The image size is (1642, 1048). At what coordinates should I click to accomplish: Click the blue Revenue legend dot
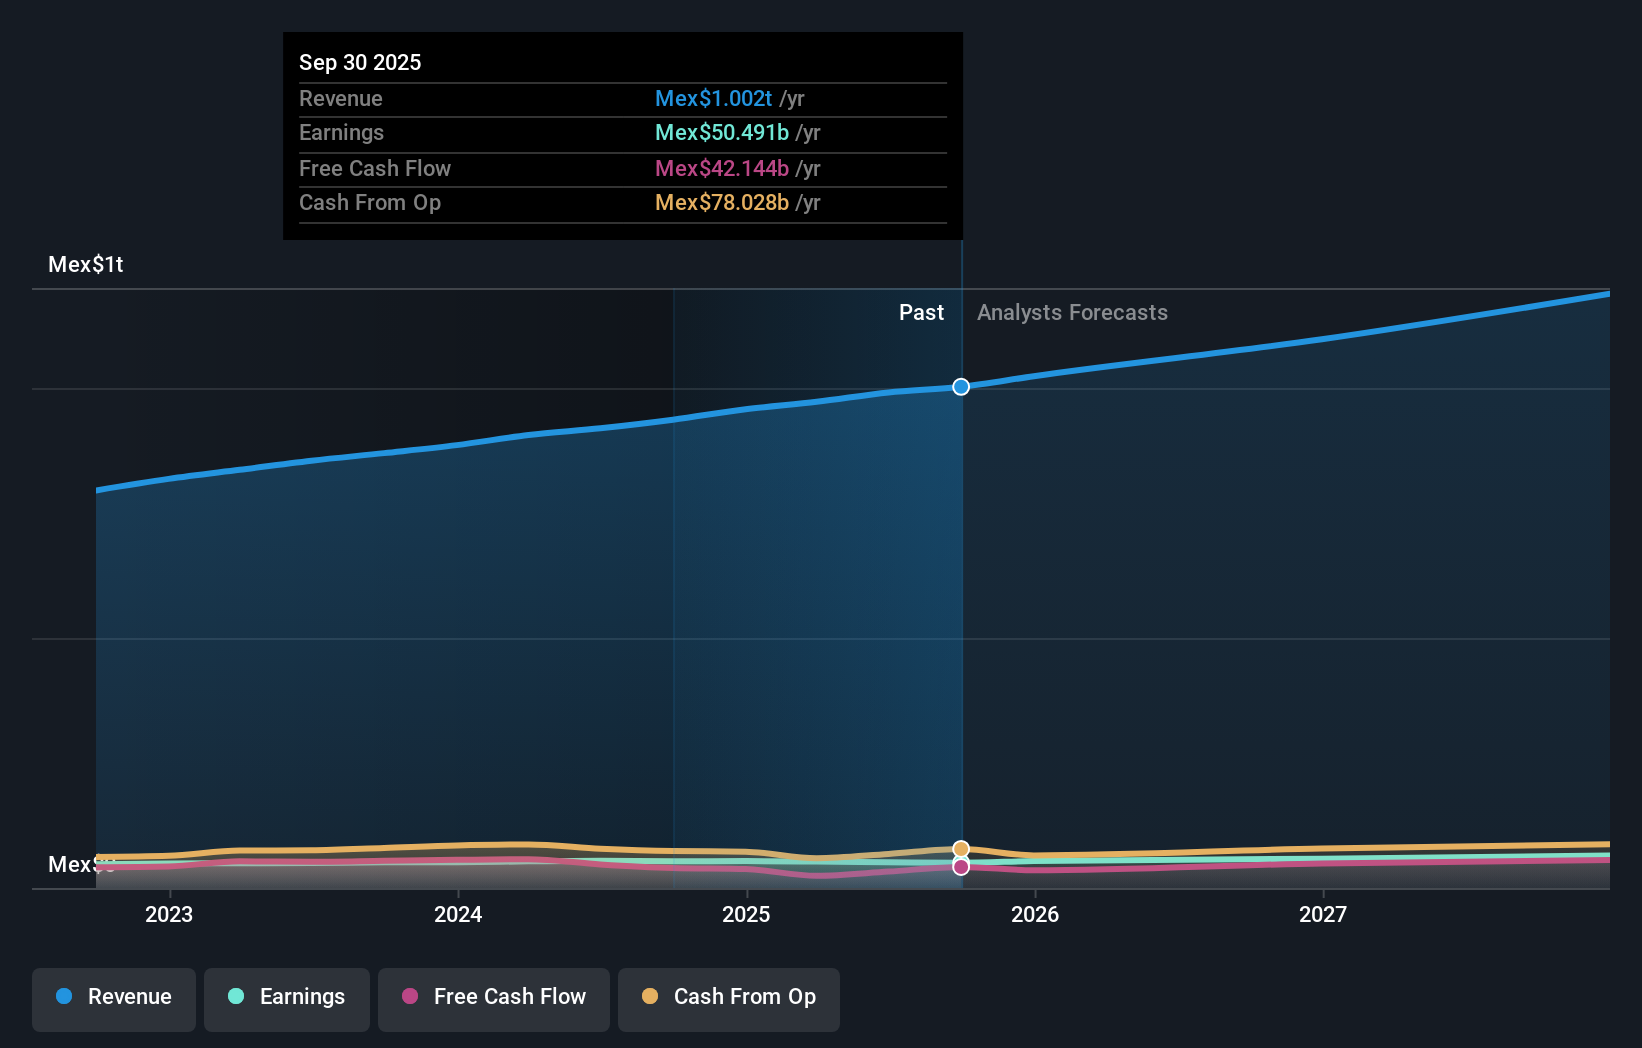(x=64, y=997)
